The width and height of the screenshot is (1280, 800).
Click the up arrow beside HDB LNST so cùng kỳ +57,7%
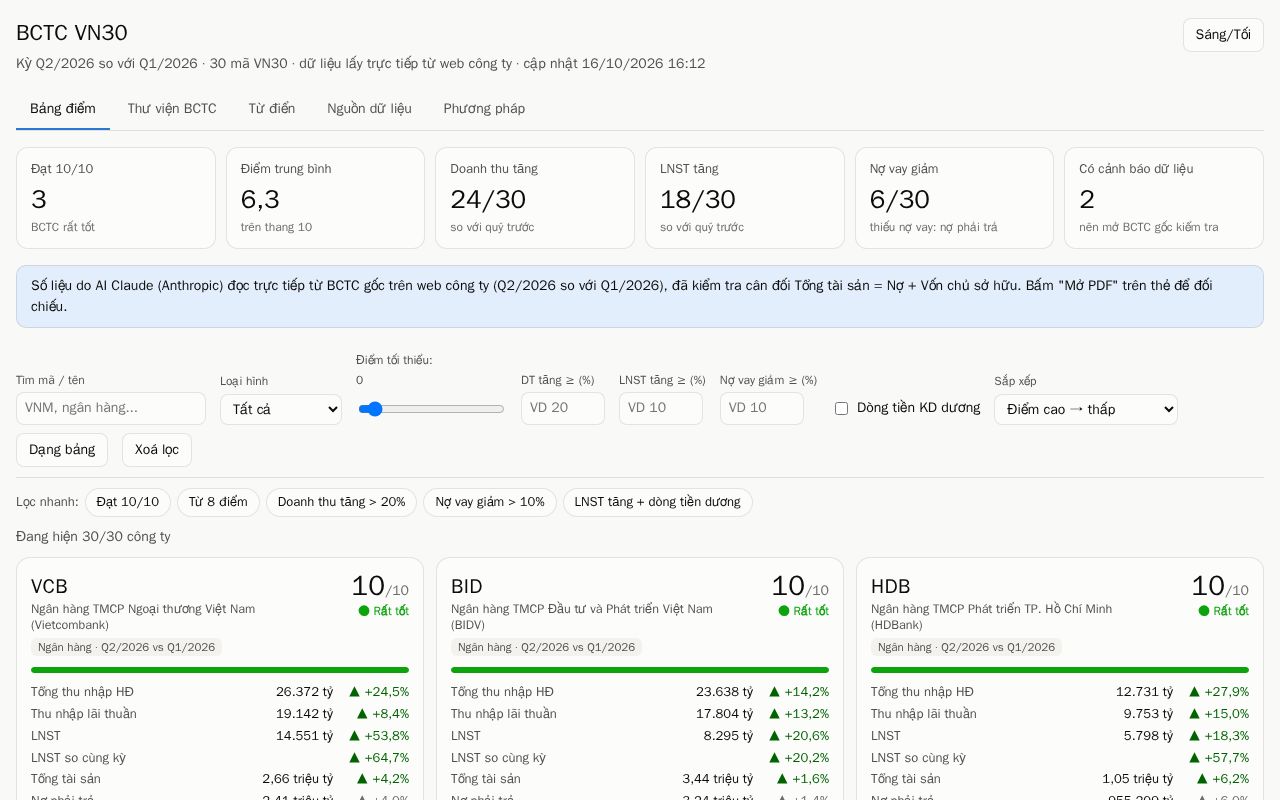coord(1194,758)
